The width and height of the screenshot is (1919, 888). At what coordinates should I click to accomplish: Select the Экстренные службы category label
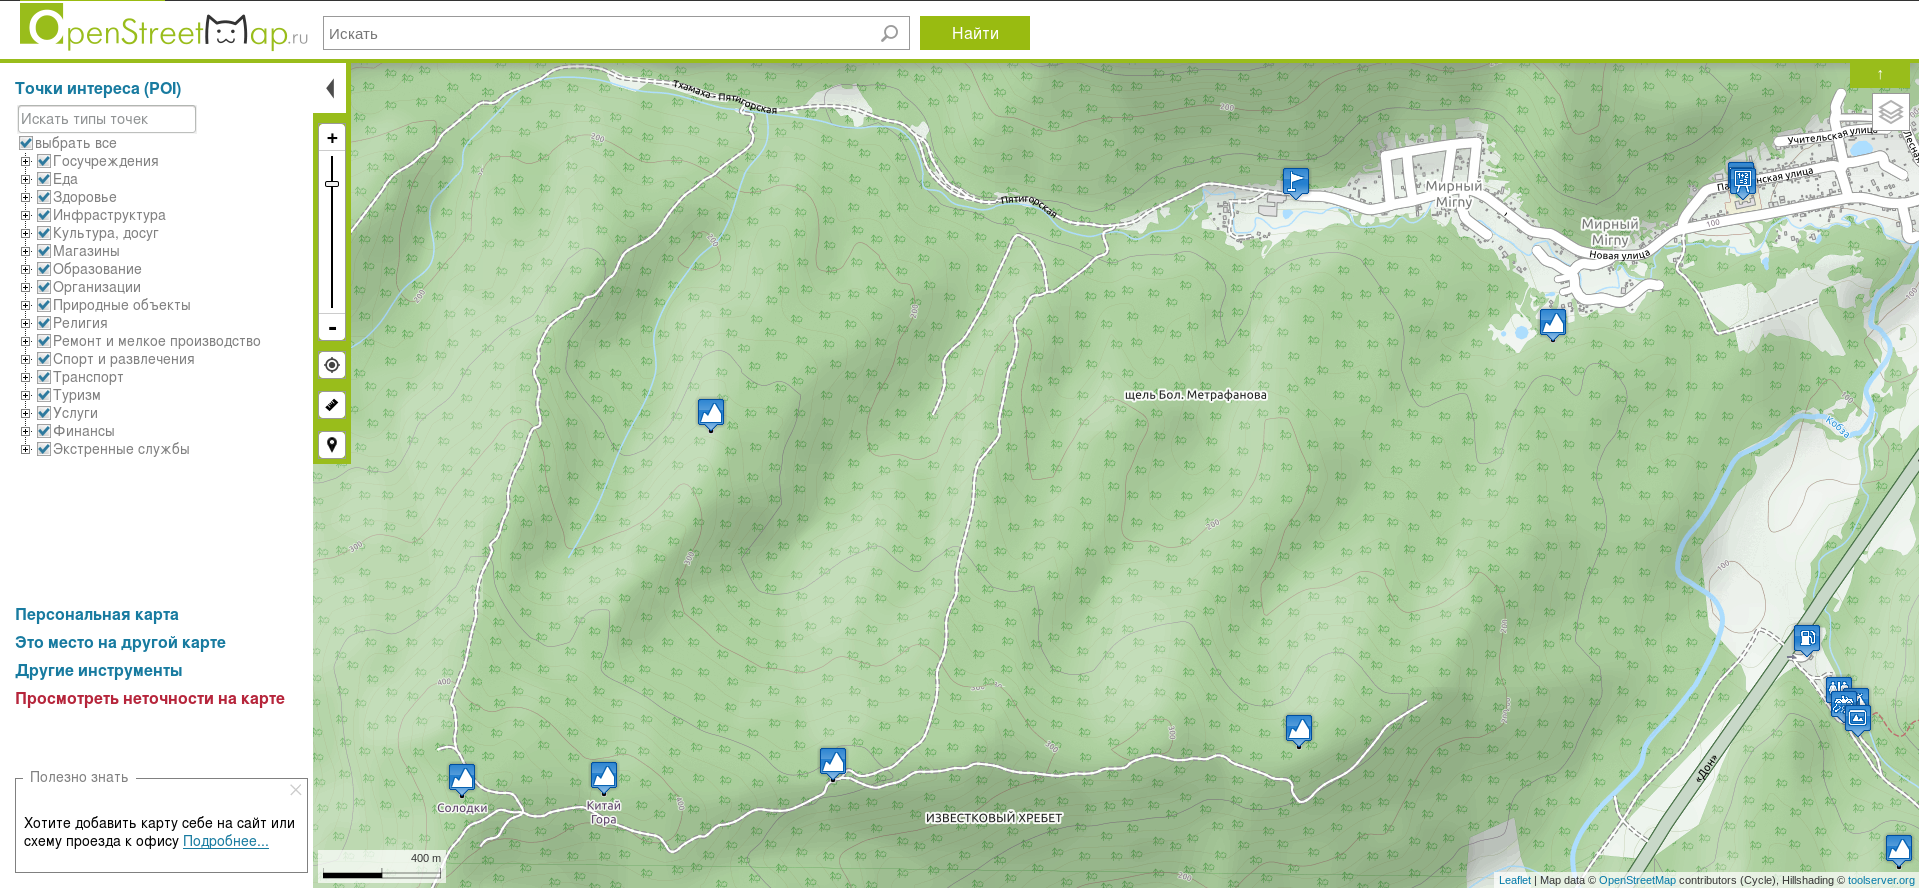pos(121,449)
